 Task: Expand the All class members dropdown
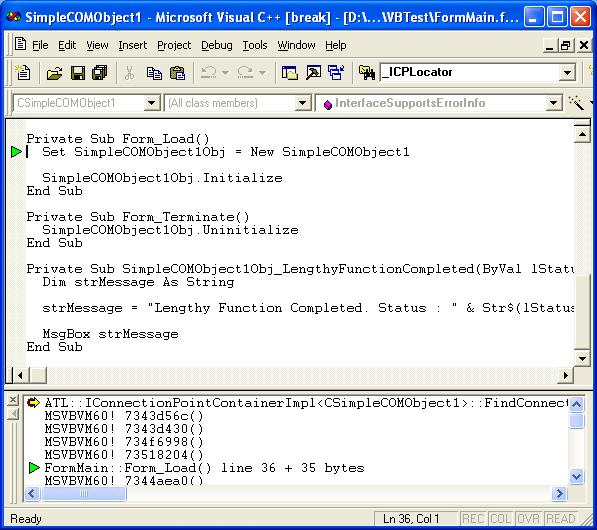303,103
